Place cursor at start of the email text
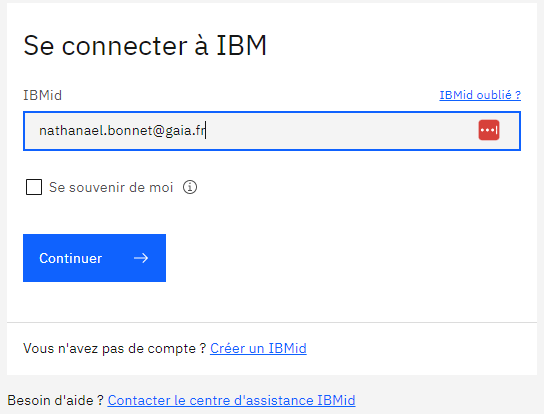The image size is (544, 414). click(39, 131)
